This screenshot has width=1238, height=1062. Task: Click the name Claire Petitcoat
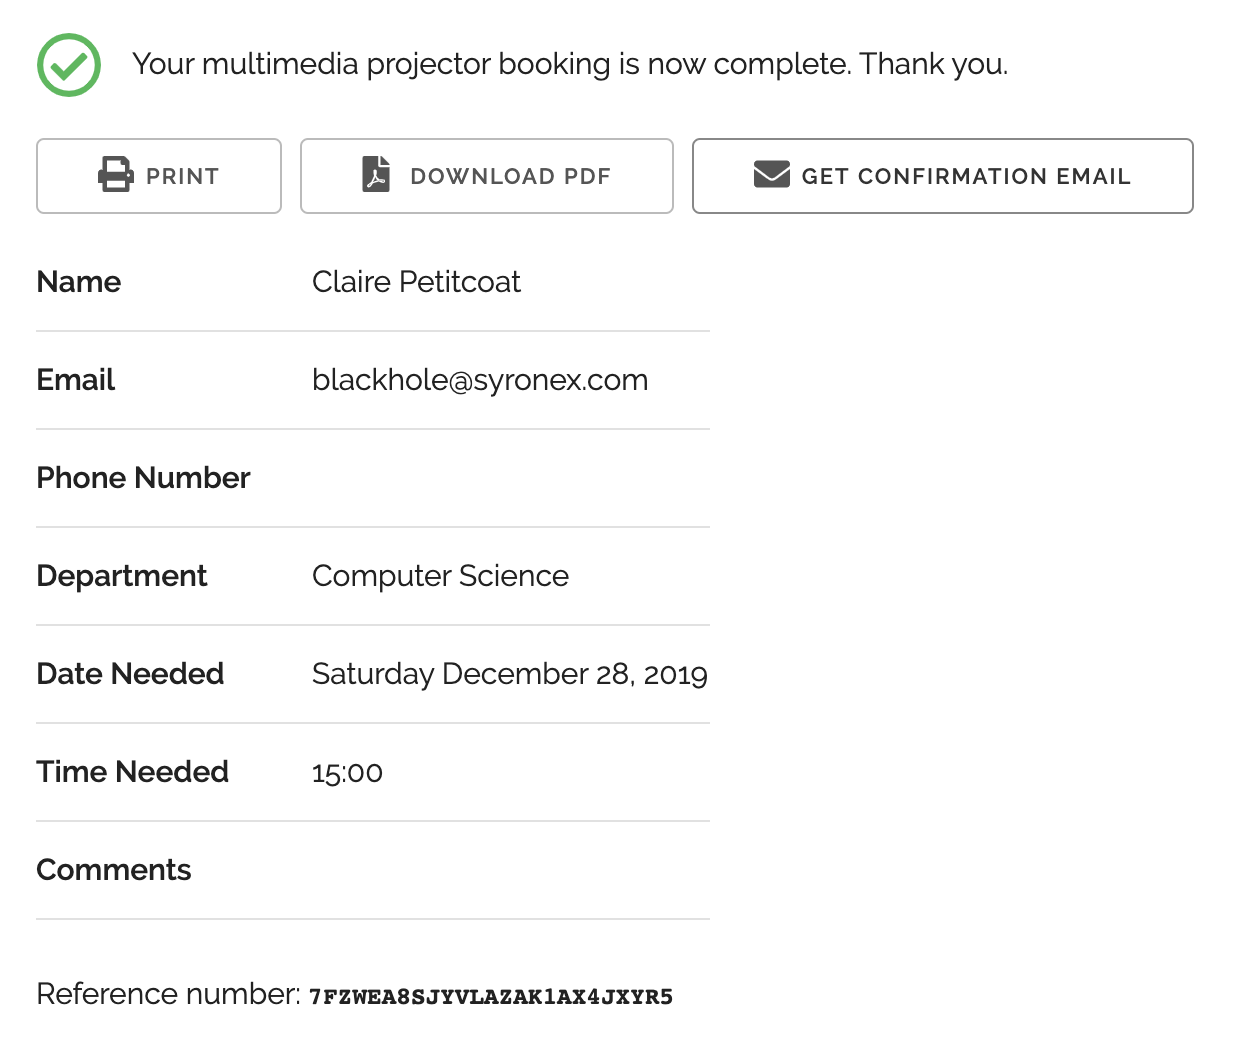tap(416, 282)
